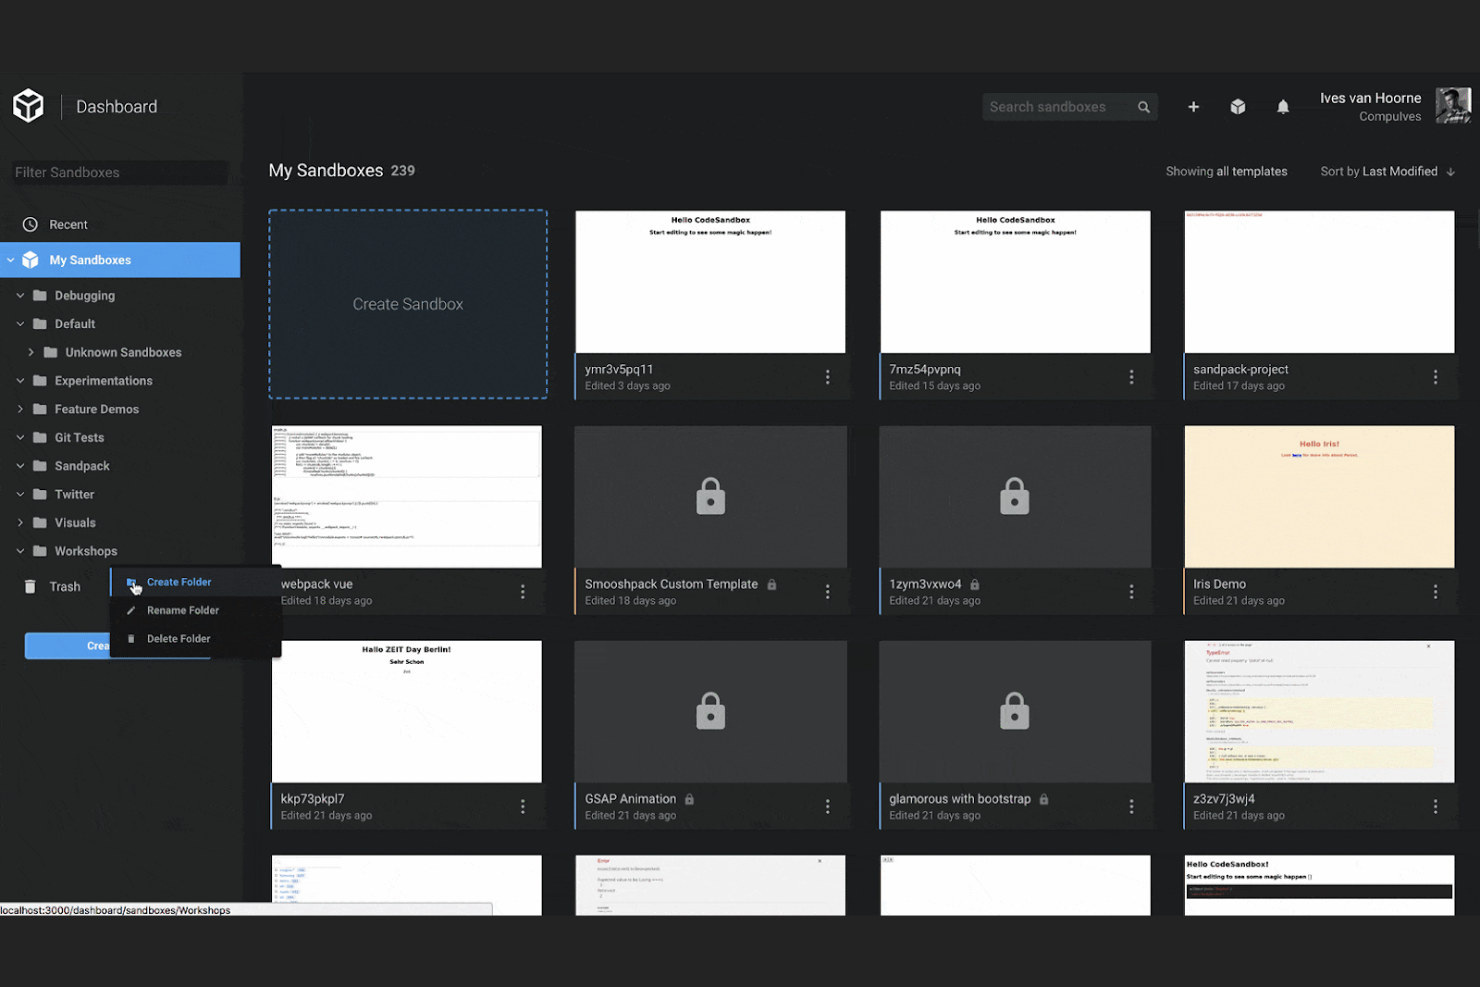Click the cube icon in top bar
1480x987 pixels.
(1238, 107)
